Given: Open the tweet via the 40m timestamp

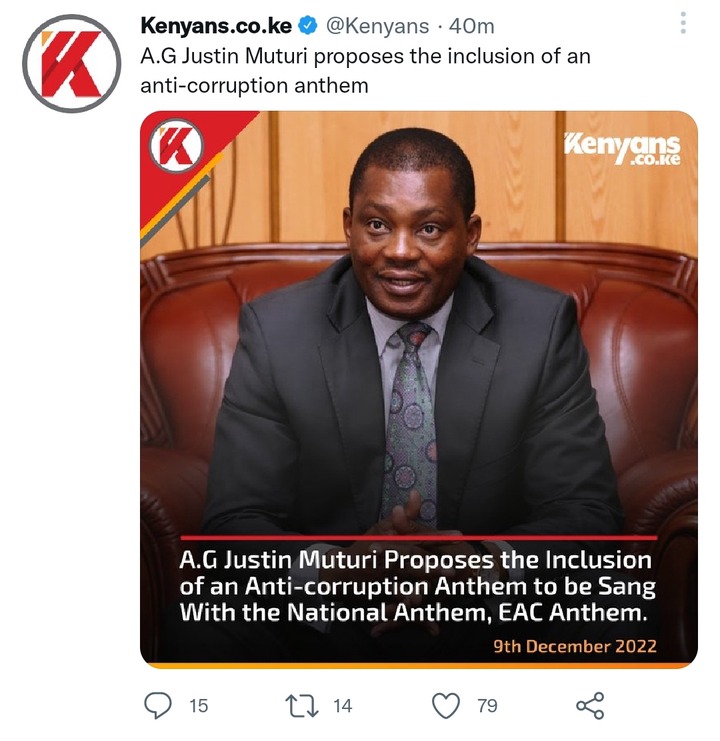Looking at the screenshot, I should coord(471,26).
